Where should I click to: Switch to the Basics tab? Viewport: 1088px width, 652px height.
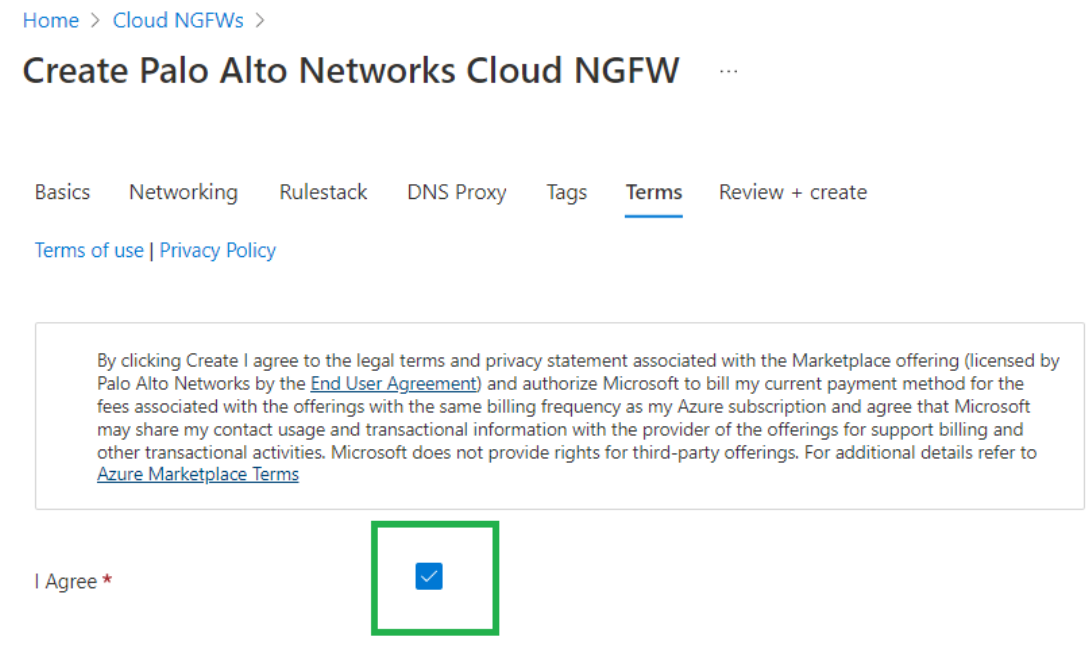[x=62, y=192]
